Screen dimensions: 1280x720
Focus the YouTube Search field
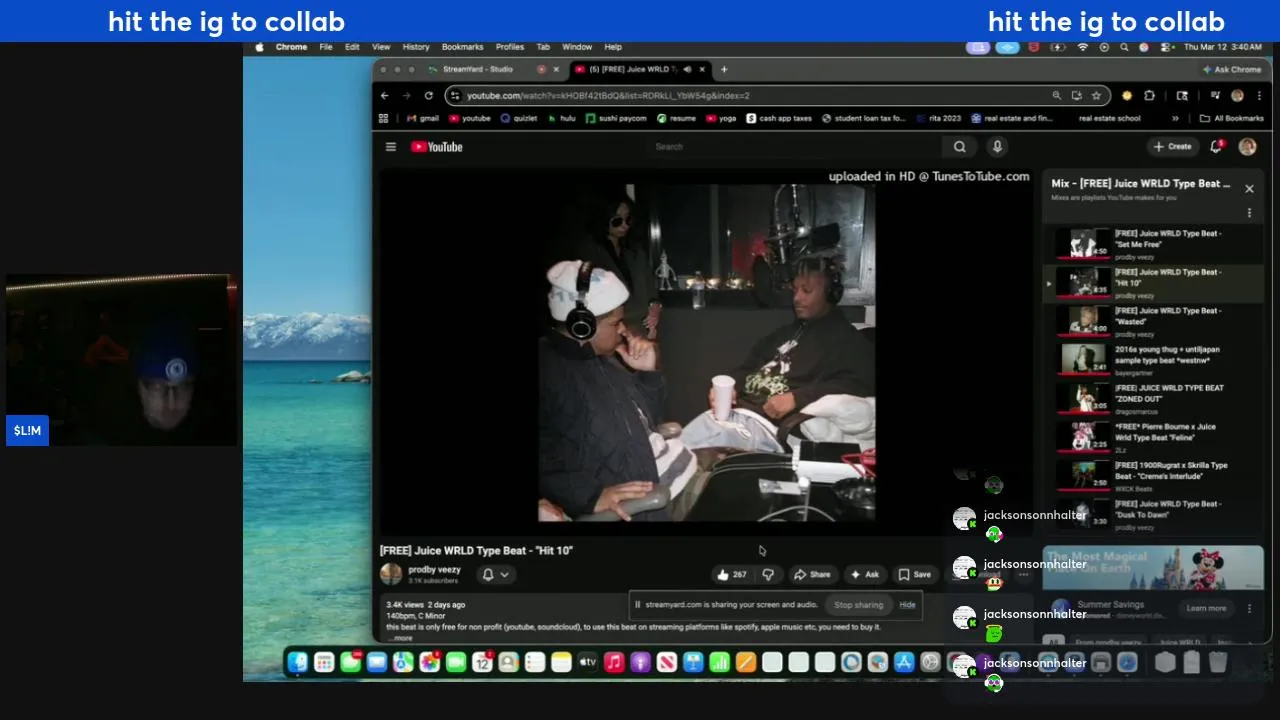tap(794, 147)
